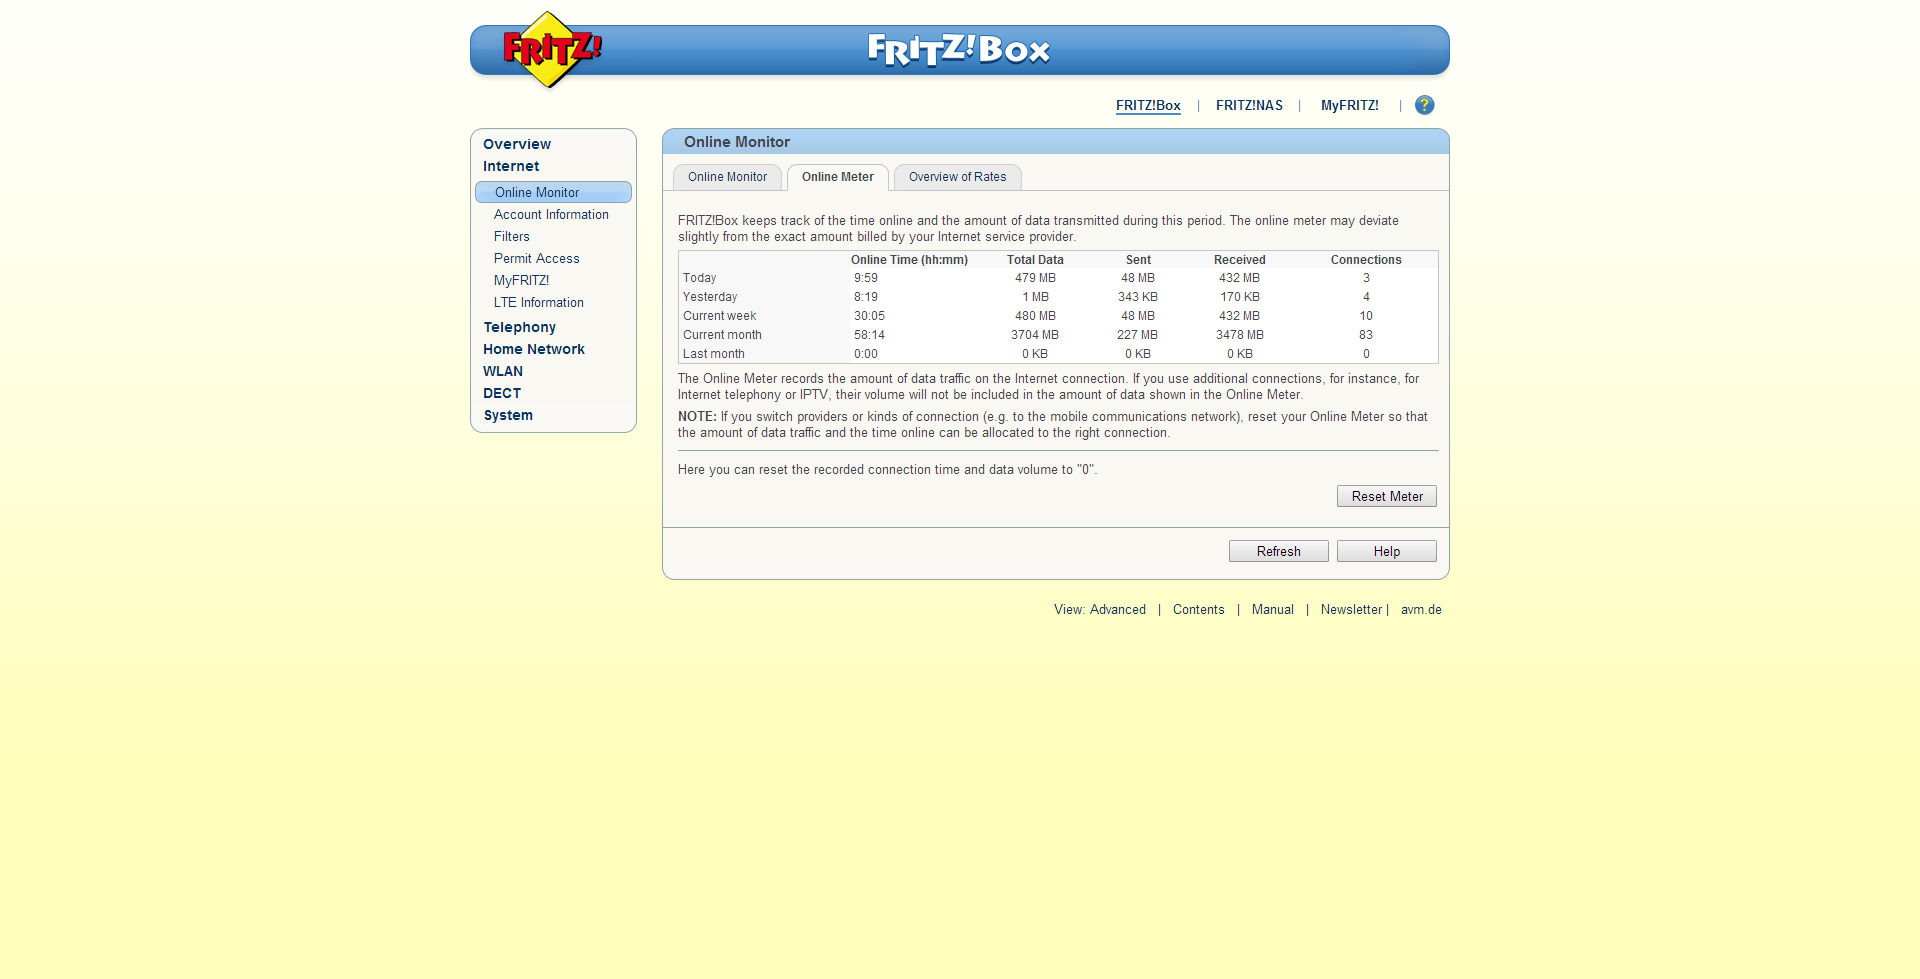Viewport: 1920px width, 979px height.
Task: Select Internet in the sidebar
Action: 511,166
